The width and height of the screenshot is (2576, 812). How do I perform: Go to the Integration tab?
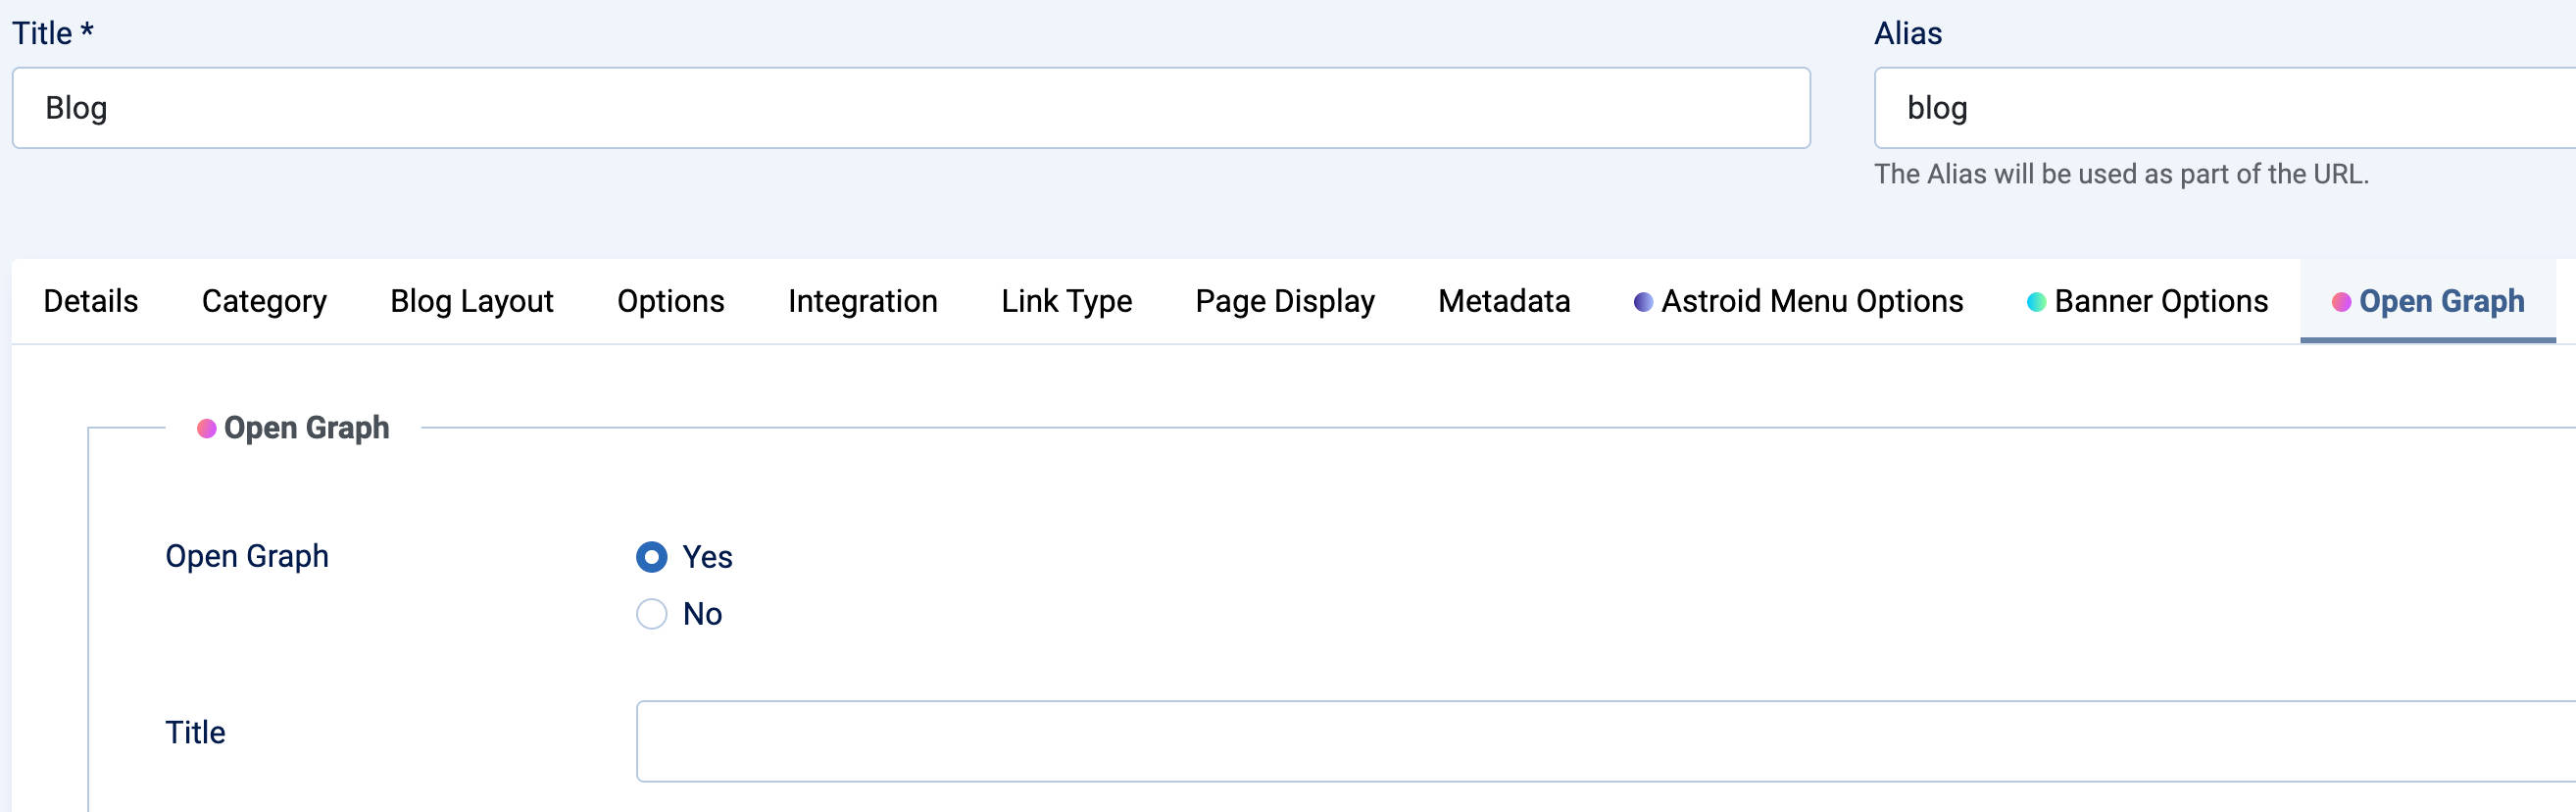click(862, 301)
